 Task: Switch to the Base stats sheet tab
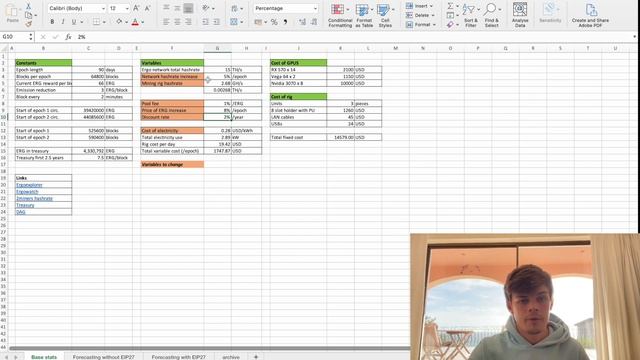click(x=44, y=357)
